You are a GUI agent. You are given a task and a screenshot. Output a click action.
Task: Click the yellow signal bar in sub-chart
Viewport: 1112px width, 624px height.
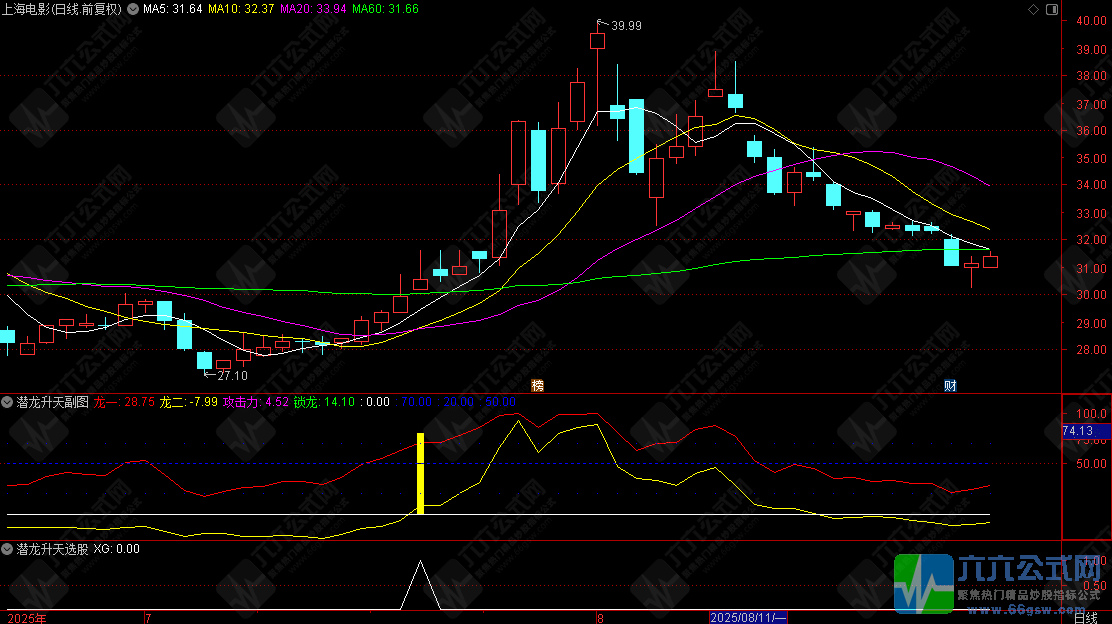tap(421, 474)
